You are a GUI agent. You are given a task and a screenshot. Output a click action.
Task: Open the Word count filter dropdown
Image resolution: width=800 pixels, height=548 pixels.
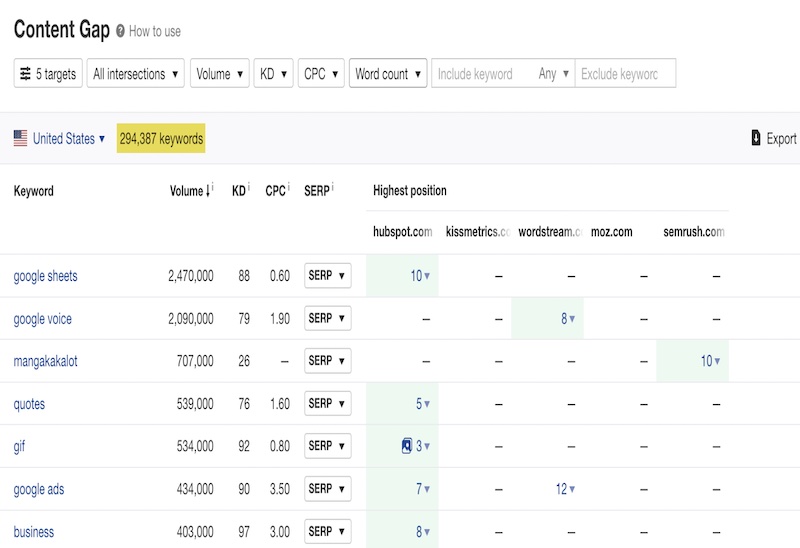click(x=388, y=73)
